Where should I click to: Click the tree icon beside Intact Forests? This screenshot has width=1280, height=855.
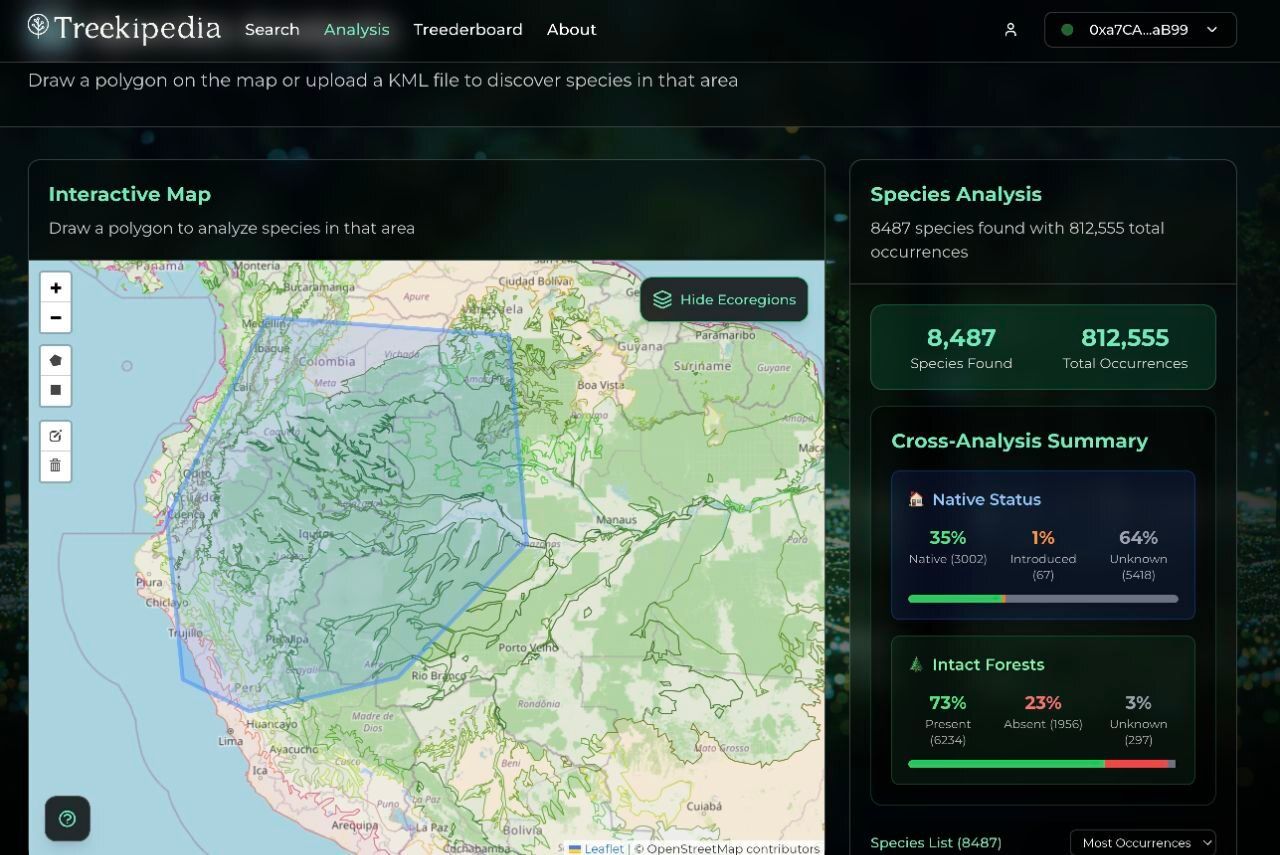[916, 664]
